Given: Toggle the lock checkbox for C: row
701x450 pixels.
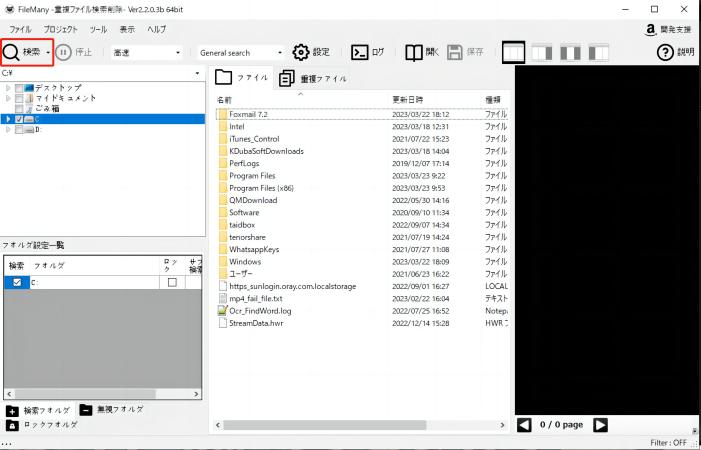Looking at the screenshot, I should (x=172, y=282).
